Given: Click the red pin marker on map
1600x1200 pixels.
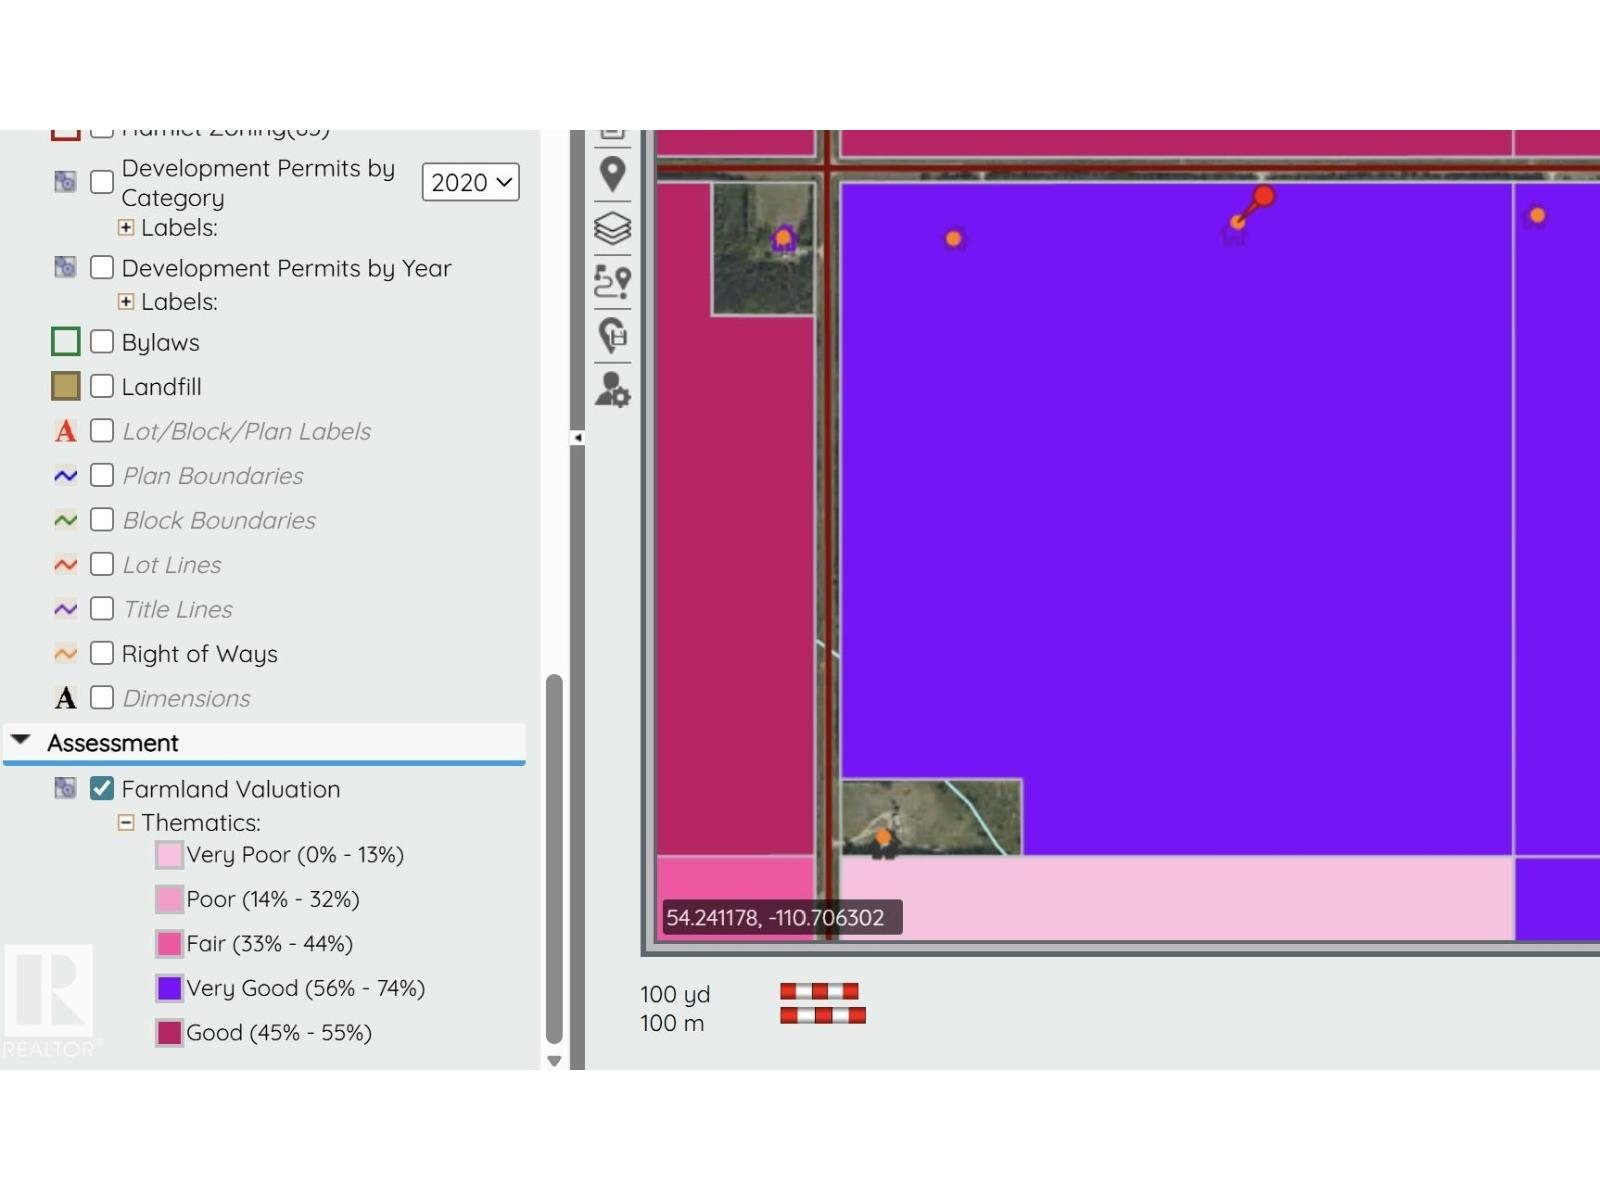Looking at the screenshot, I should [x=1263, y=197].
